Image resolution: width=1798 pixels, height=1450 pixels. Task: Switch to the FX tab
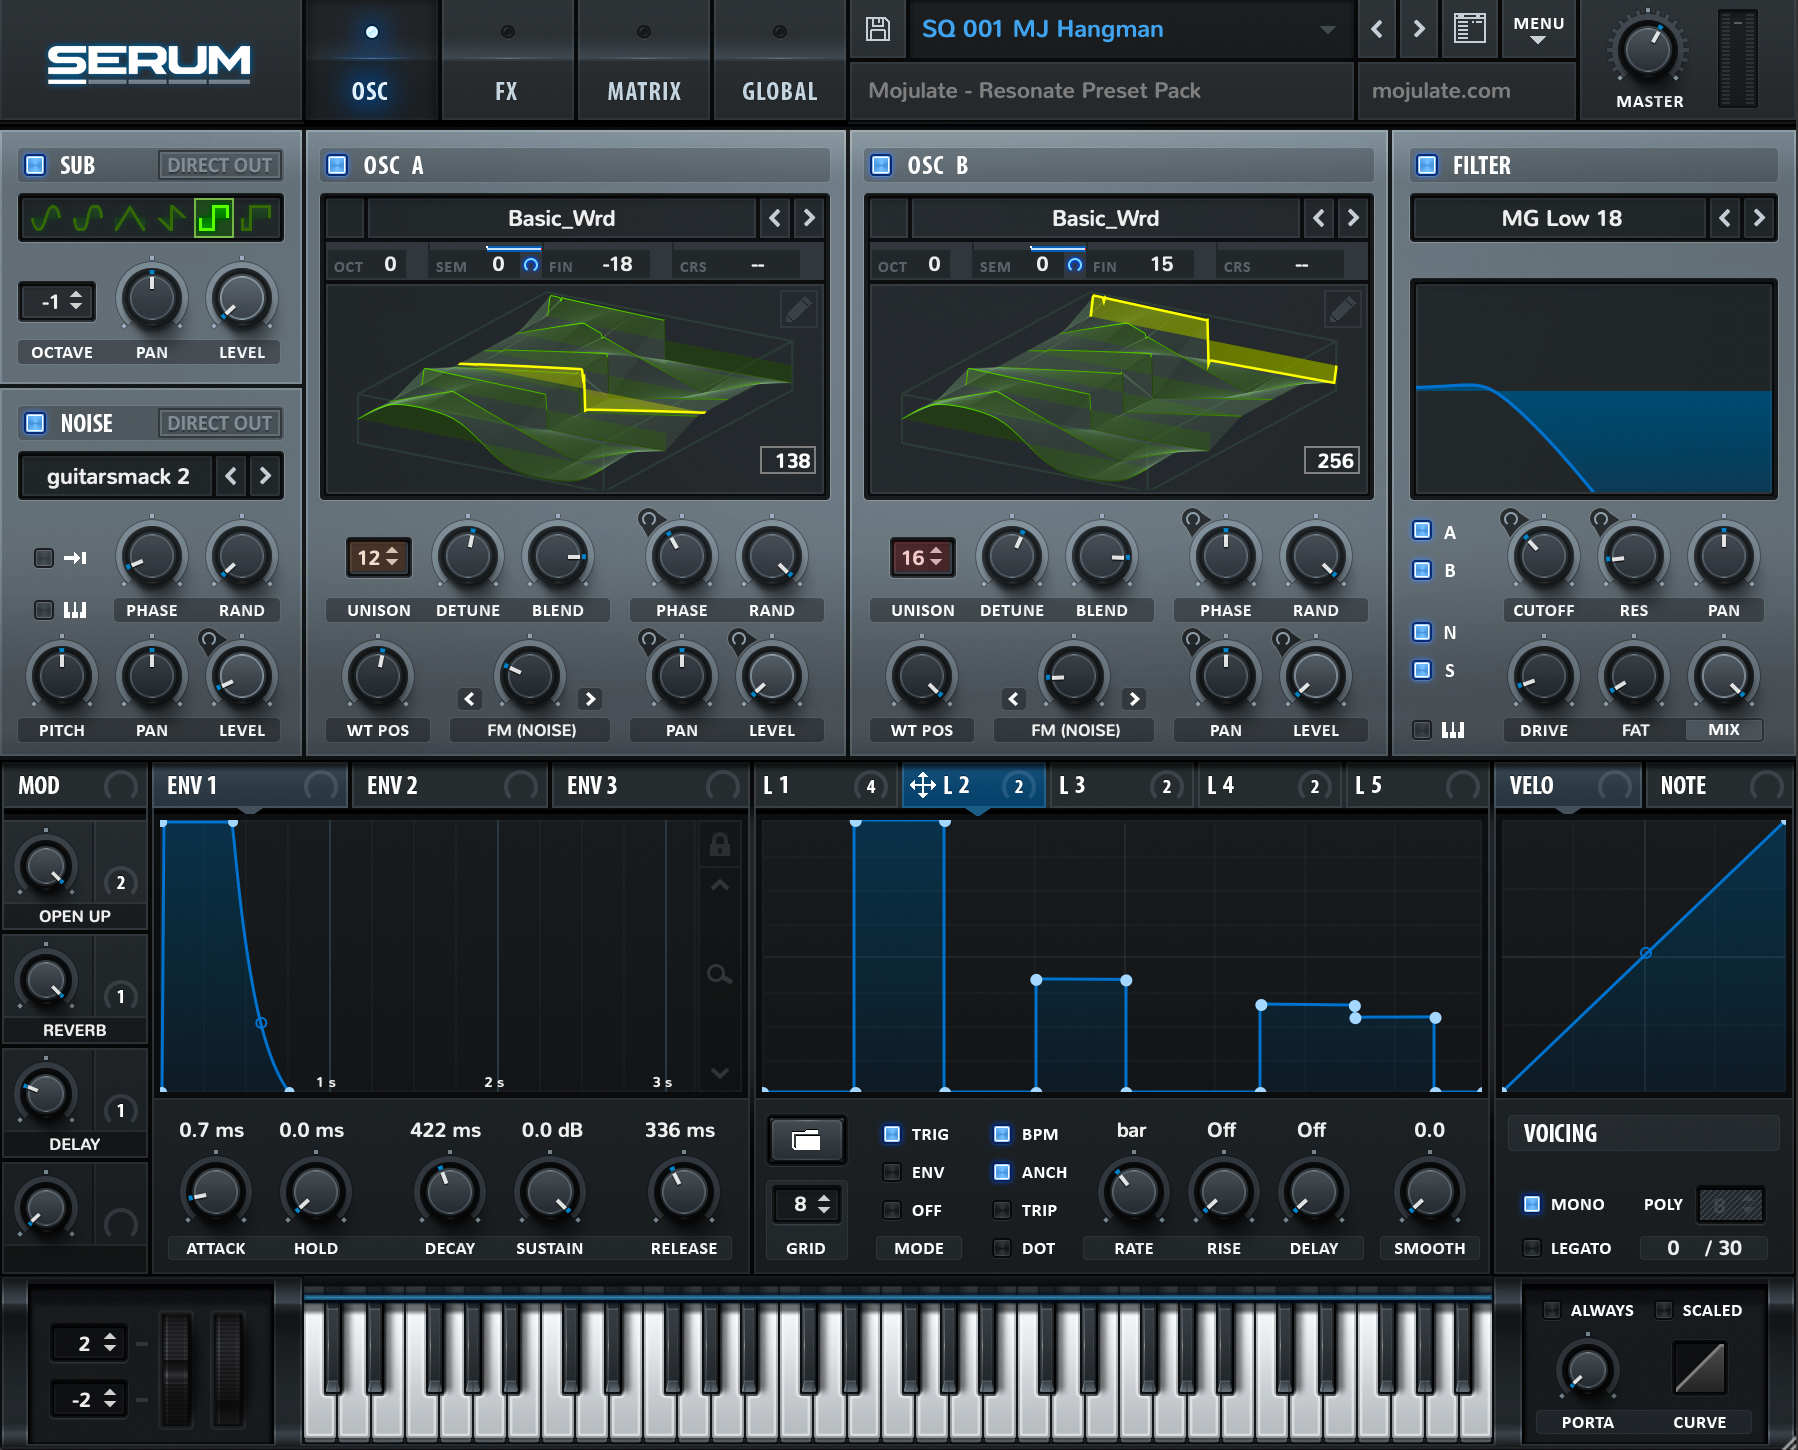coord(507,62)
